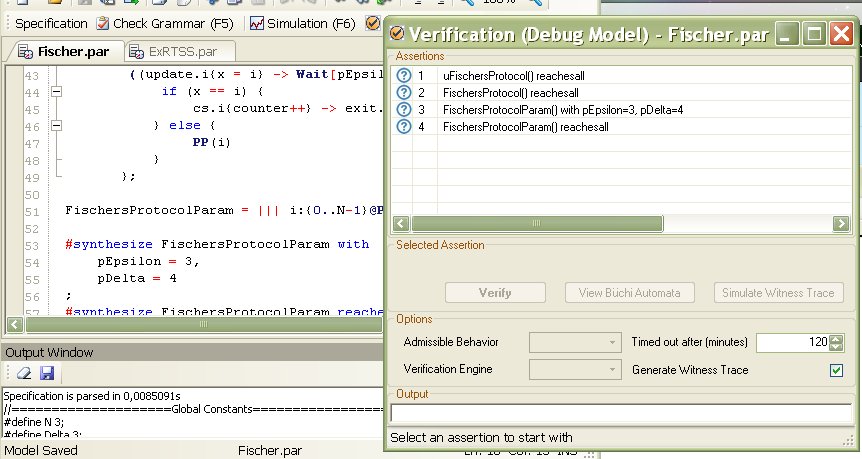Click code line 'pDelta = 4'
Viewport: 862px width, 459px height.
pos(137,278)
